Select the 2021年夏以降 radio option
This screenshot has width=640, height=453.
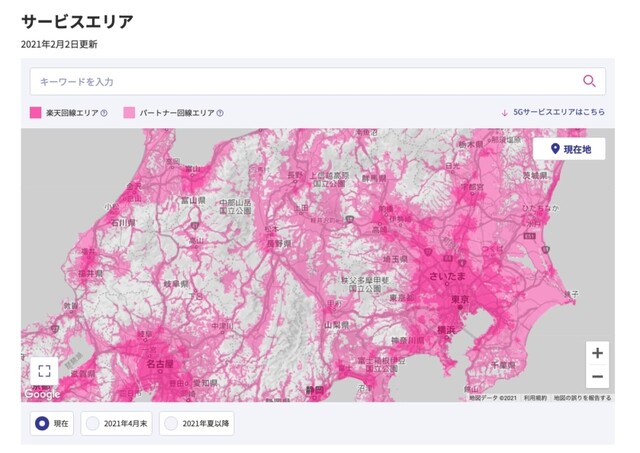(x=196, y=423)
